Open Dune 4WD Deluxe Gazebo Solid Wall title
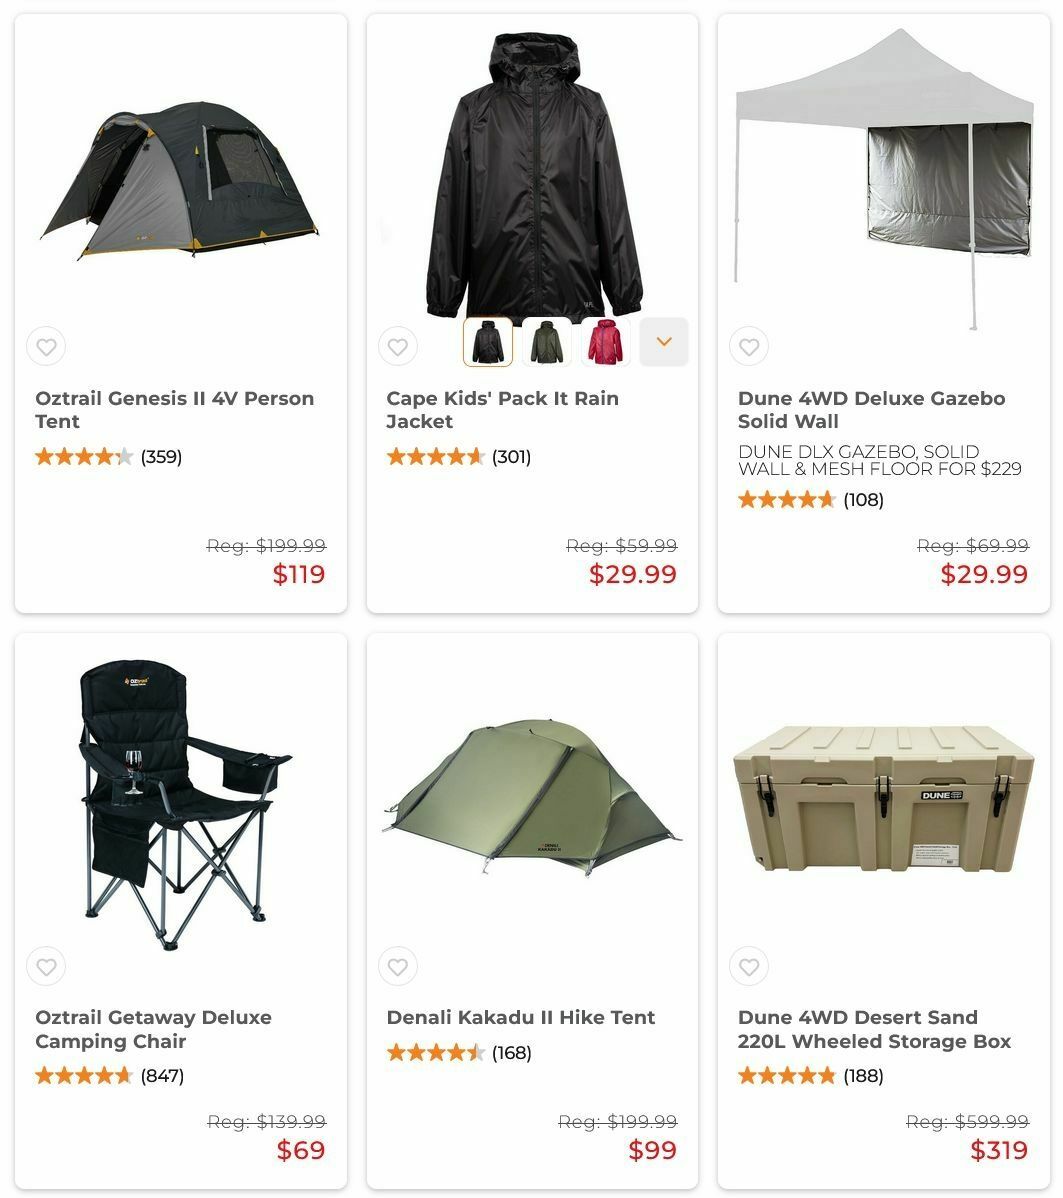 coord(871,410)
